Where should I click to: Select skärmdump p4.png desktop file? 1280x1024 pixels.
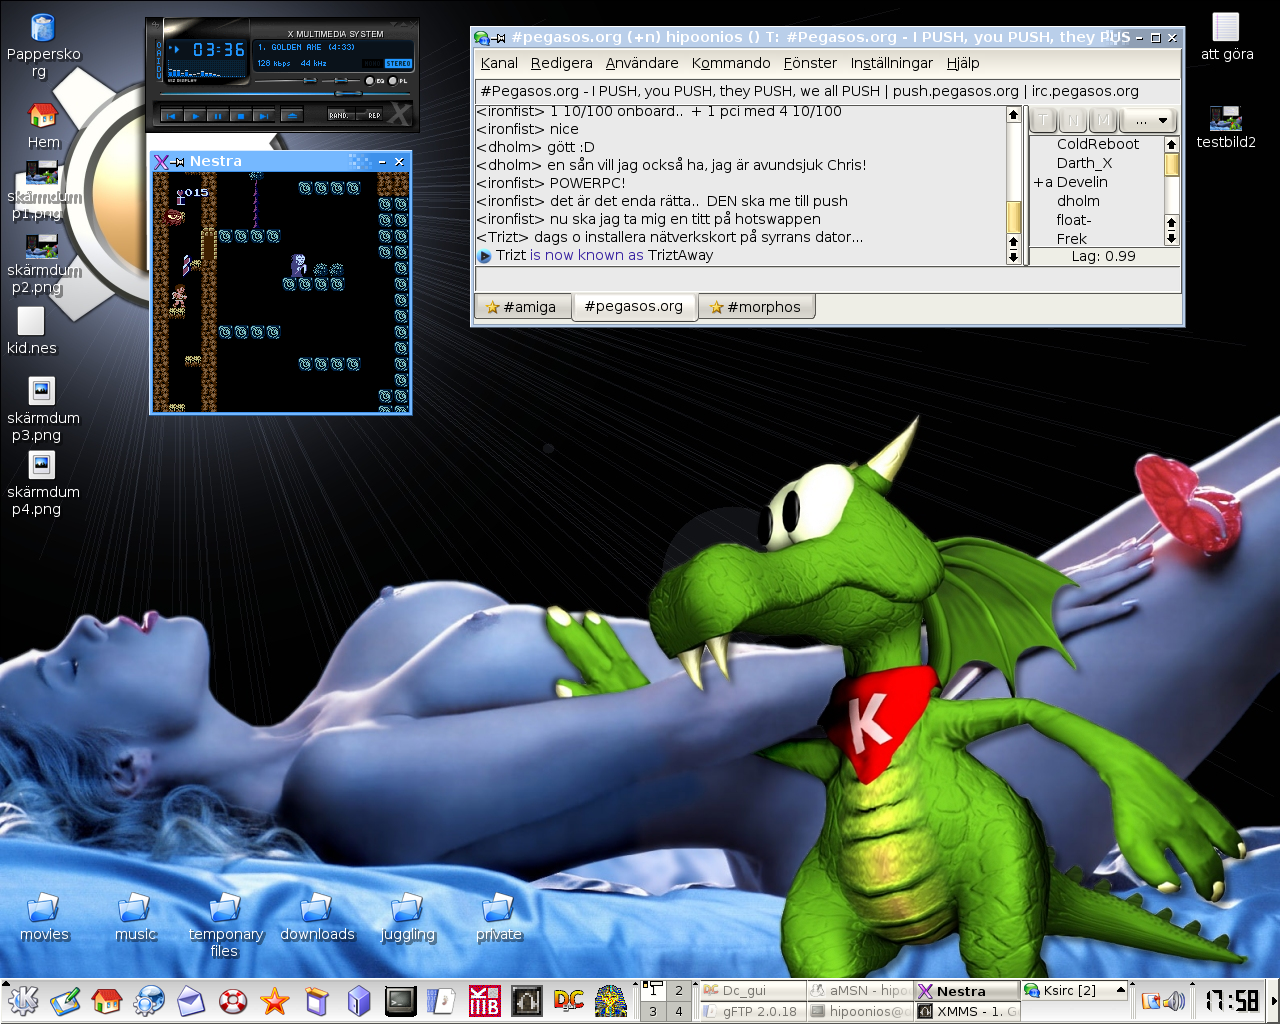pos(42,483)
